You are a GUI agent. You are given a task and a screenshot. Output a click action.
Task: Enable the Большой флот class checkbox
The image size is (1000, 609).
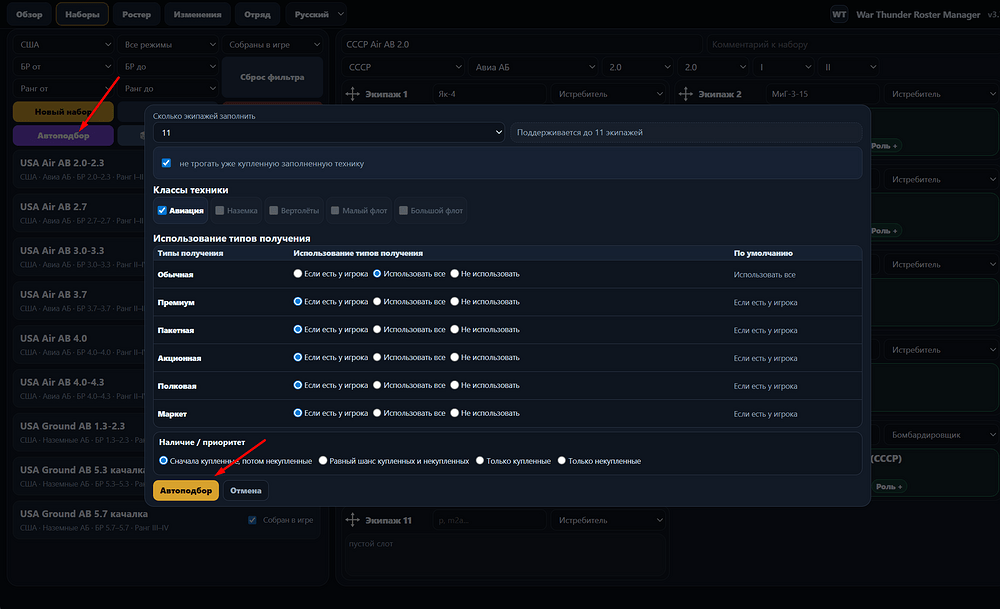(403, 210)
